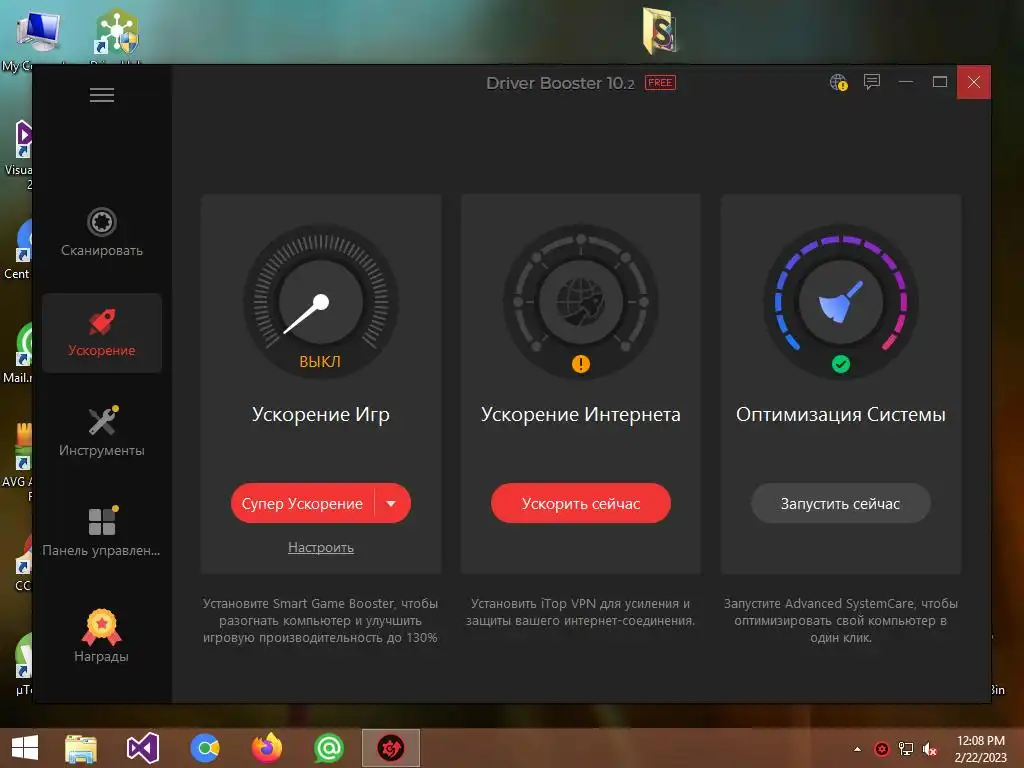The width and height of the screenshot is (1024, 768).
Task: Expand the Супер Ускорение dropdown arrow
Action: pyautogui.click(x=391, y=504)
